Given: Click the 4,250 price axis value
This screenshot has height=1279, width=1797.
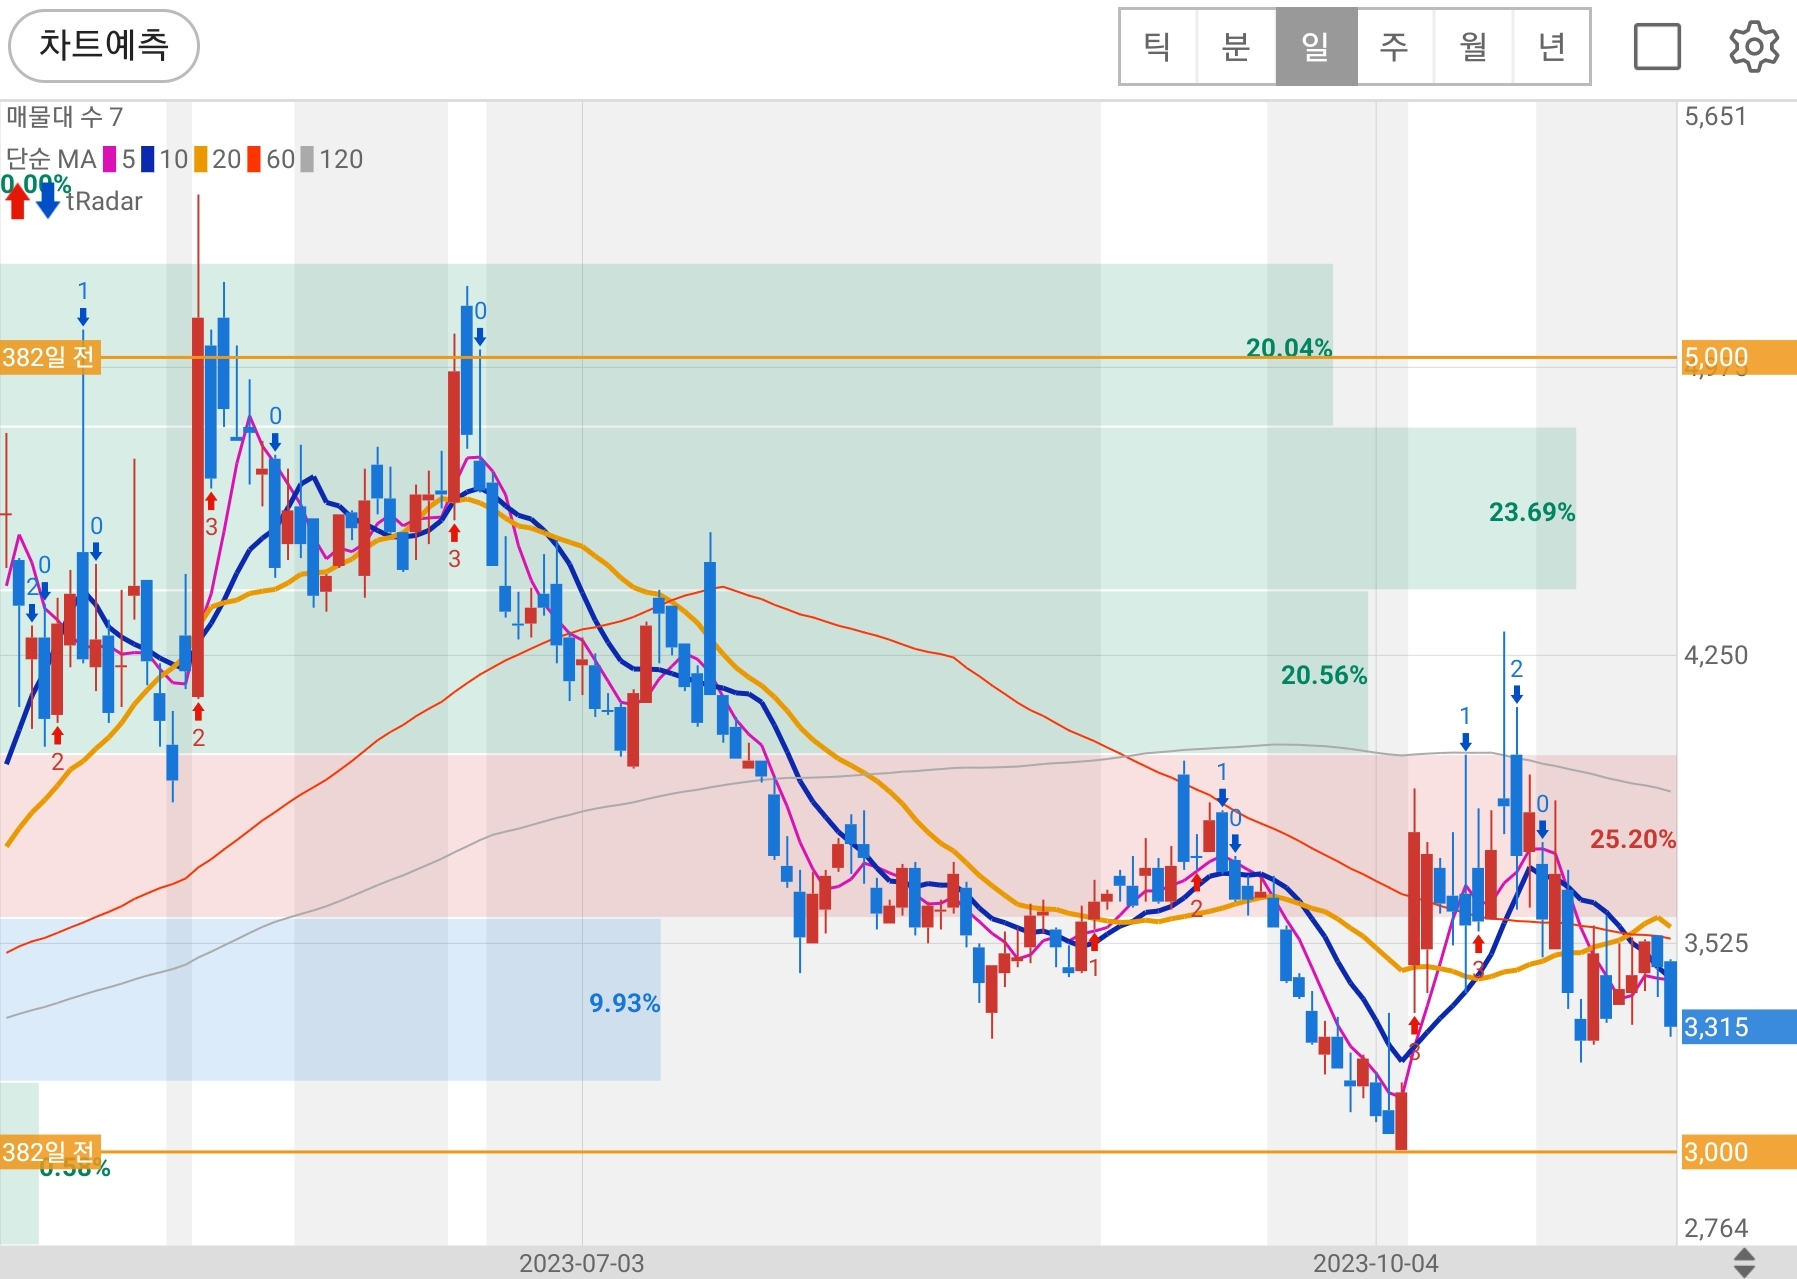Looking at the screenshot, I should 1716,655.
